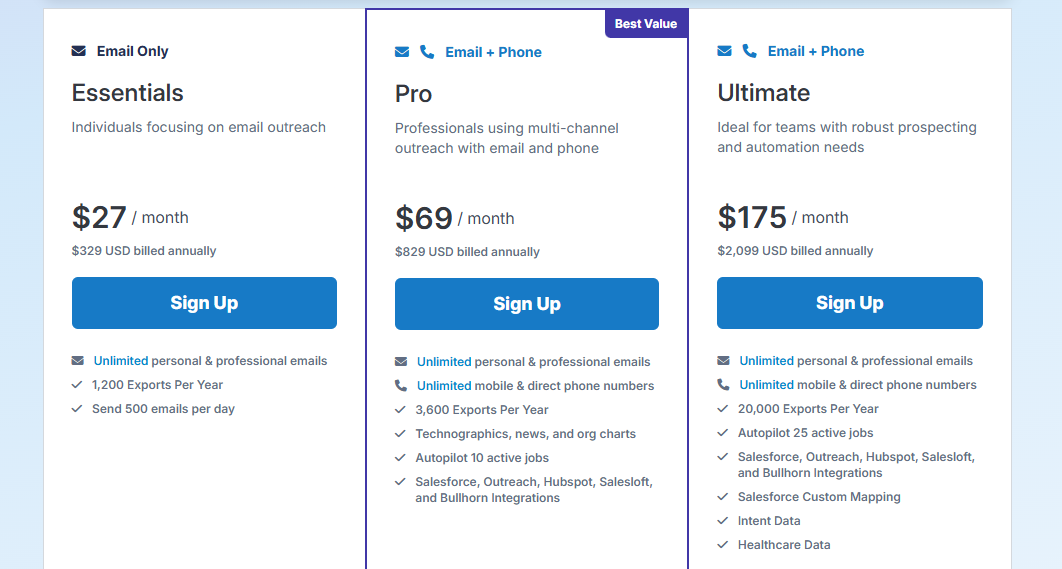Click Unlimited link in Essentials emails feature
The height and width of the screenshot is (569, 1062).
121,361
